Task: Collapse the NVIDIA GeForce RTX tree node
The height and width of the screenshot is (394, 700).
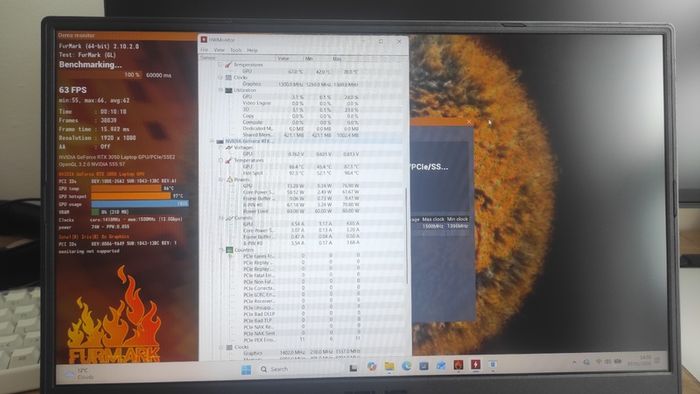Action: pyautogui.click(x=212, y=141)
